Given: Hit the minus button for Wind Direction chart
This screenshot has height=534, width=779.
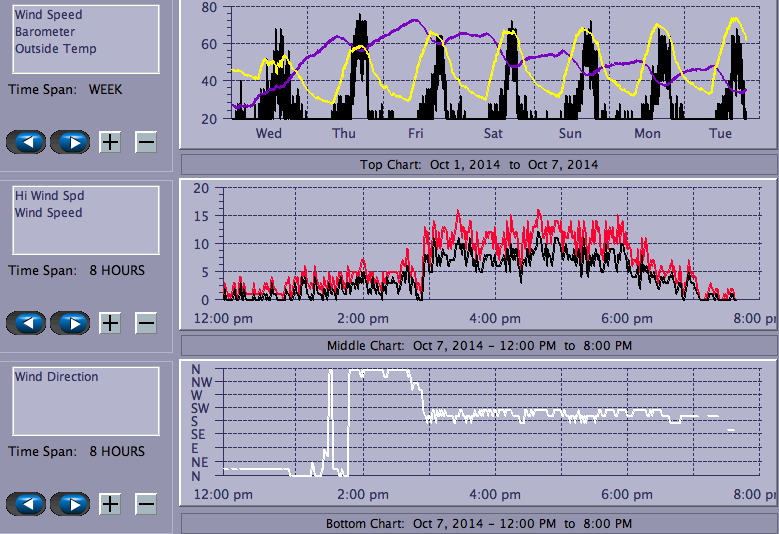Looking at the screenshot, I should tap(146, 503).
